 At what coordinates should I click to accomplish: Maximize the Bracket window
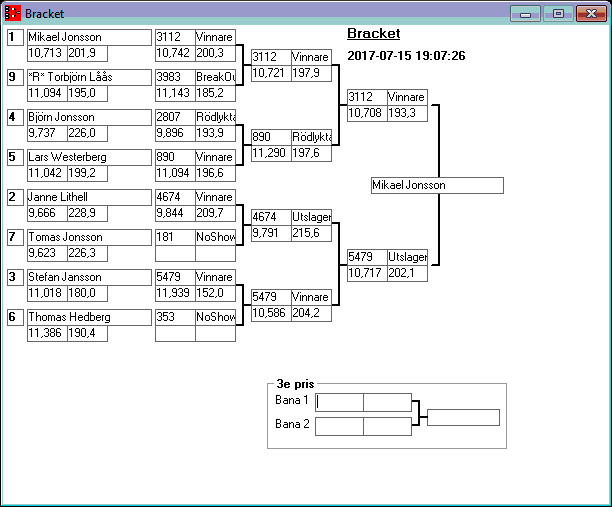pos(558,13)
